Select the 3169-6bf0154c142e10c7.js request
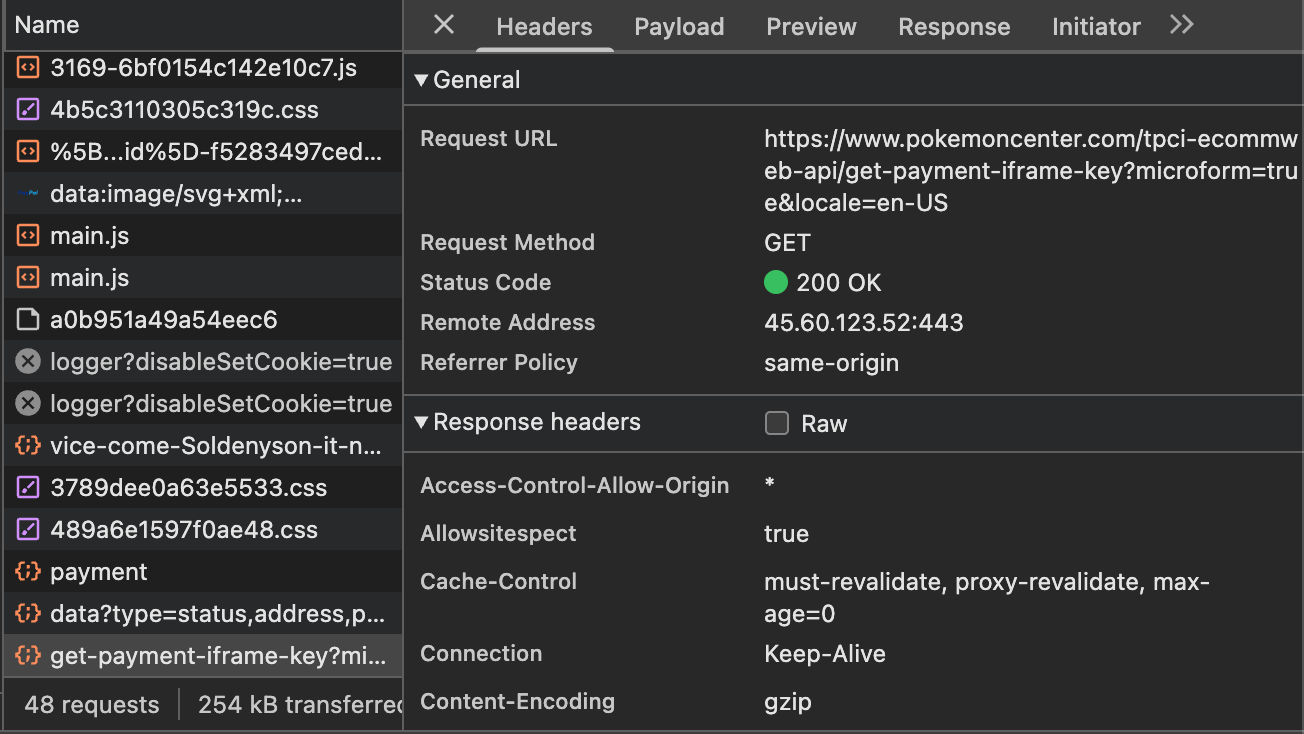The image size is (1304, 734). coord(203,68)
